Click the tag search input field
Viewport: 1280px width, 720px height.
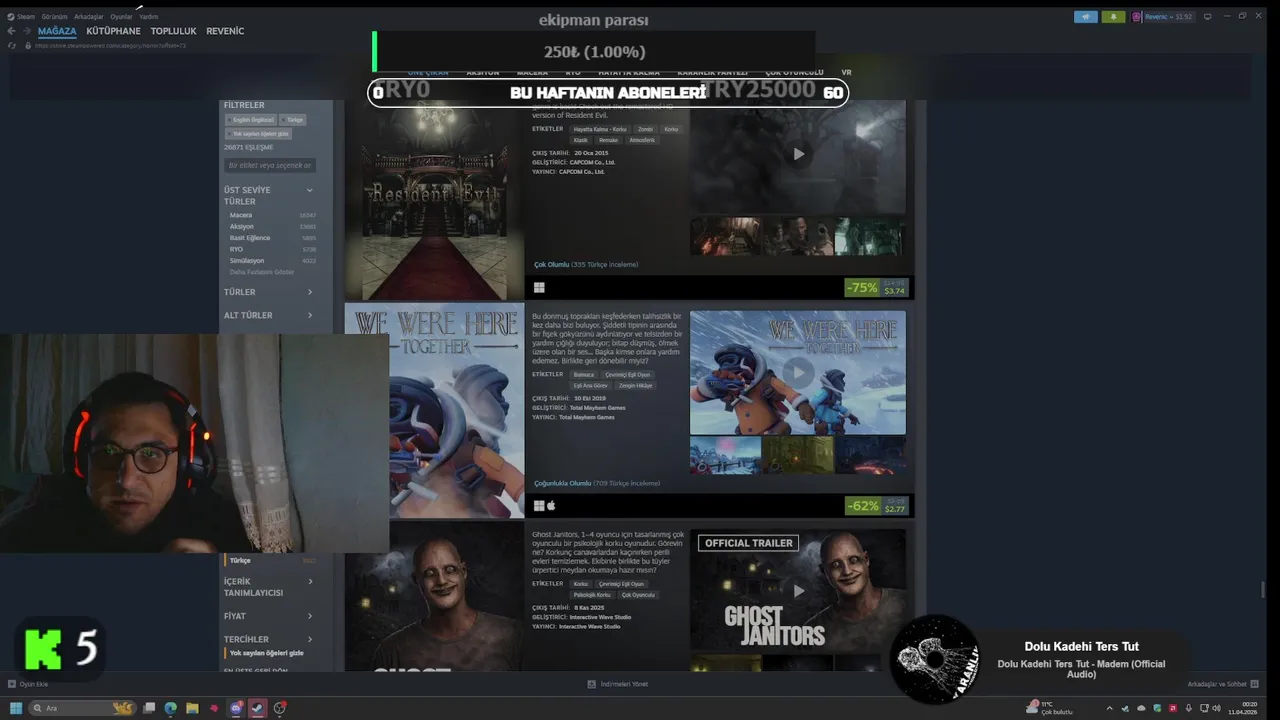(270, 165)
